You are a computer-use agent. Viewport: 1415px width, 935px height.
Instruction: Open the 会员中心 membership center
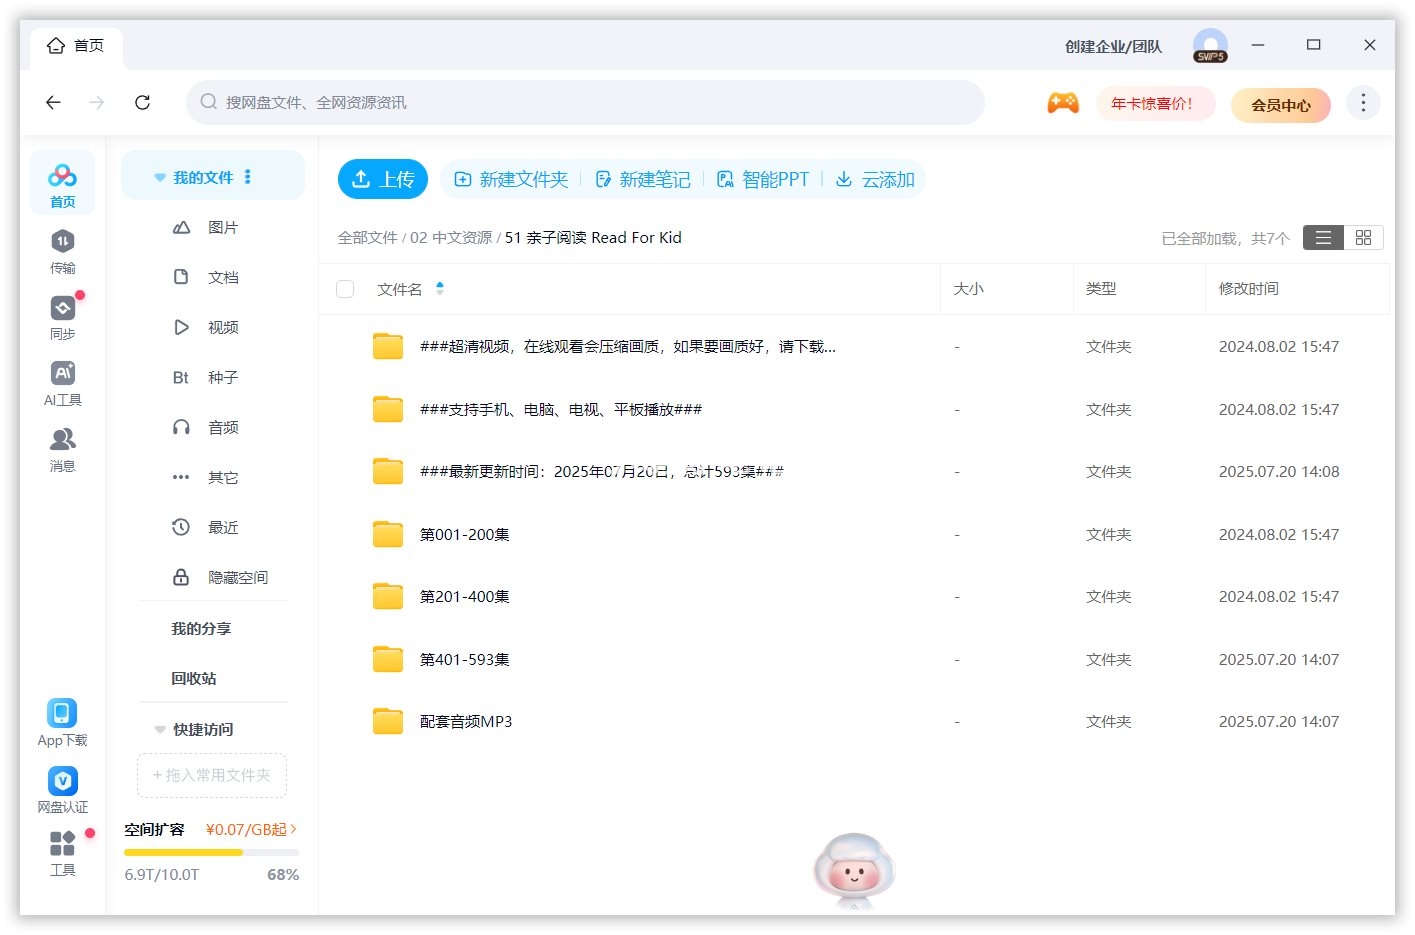click(1281, 104)
